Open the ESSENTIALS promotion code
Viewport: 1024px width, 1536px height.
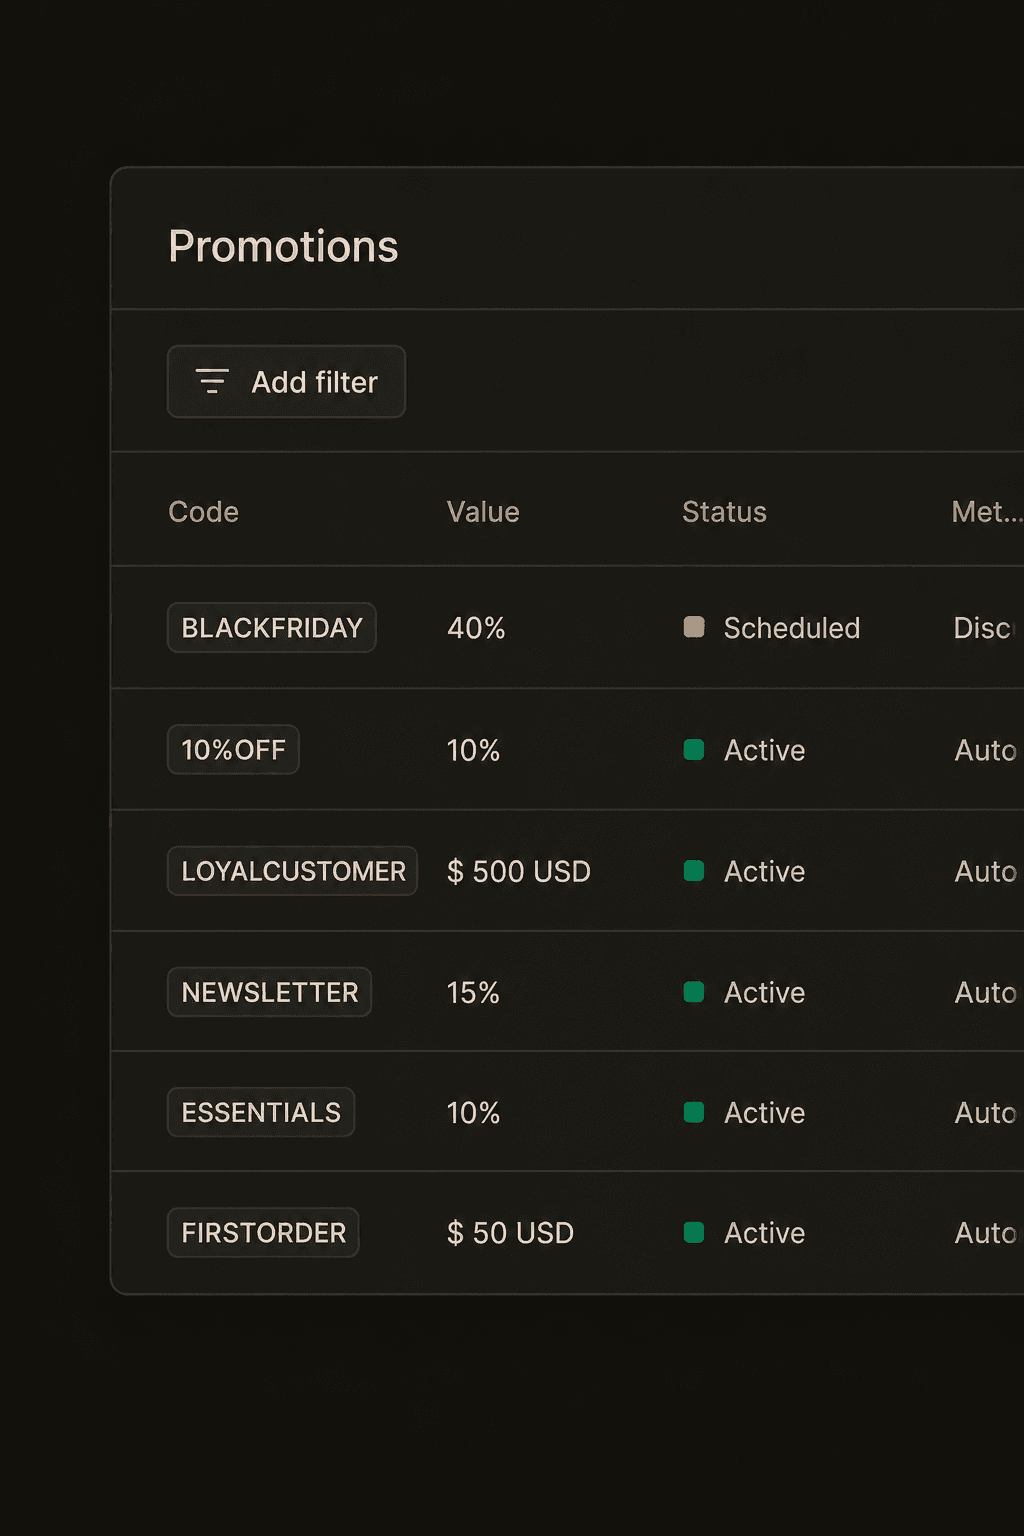261,1112
